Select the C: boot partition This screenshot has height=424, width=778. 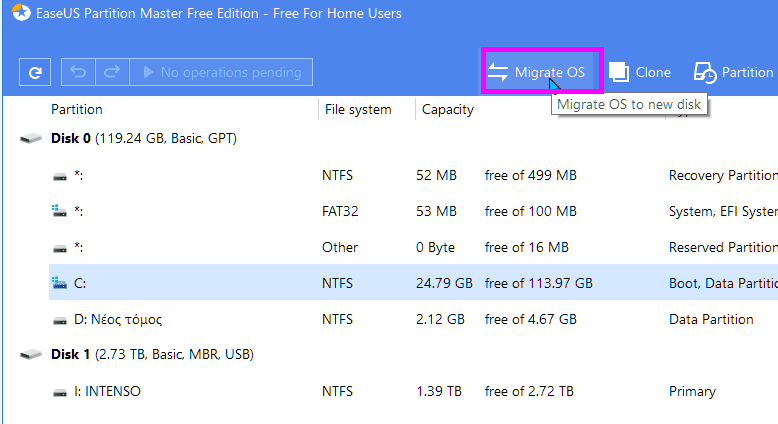click(x=413, y=283)
